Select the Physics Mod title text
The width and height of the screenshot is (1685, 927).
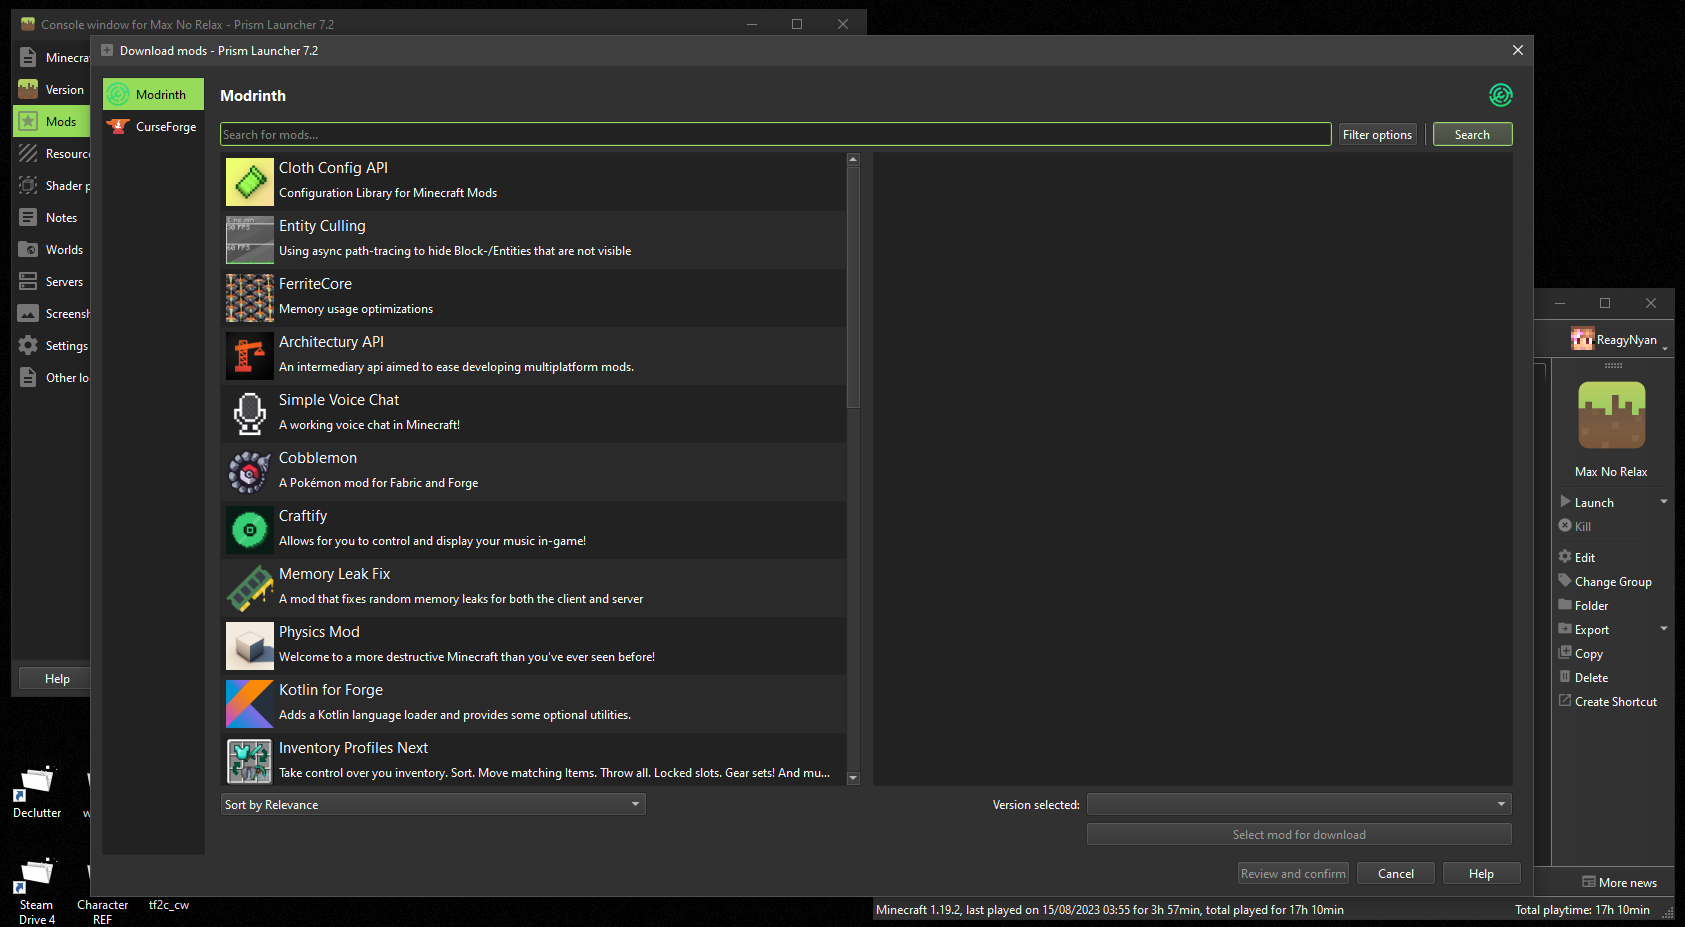click(319, 632)
